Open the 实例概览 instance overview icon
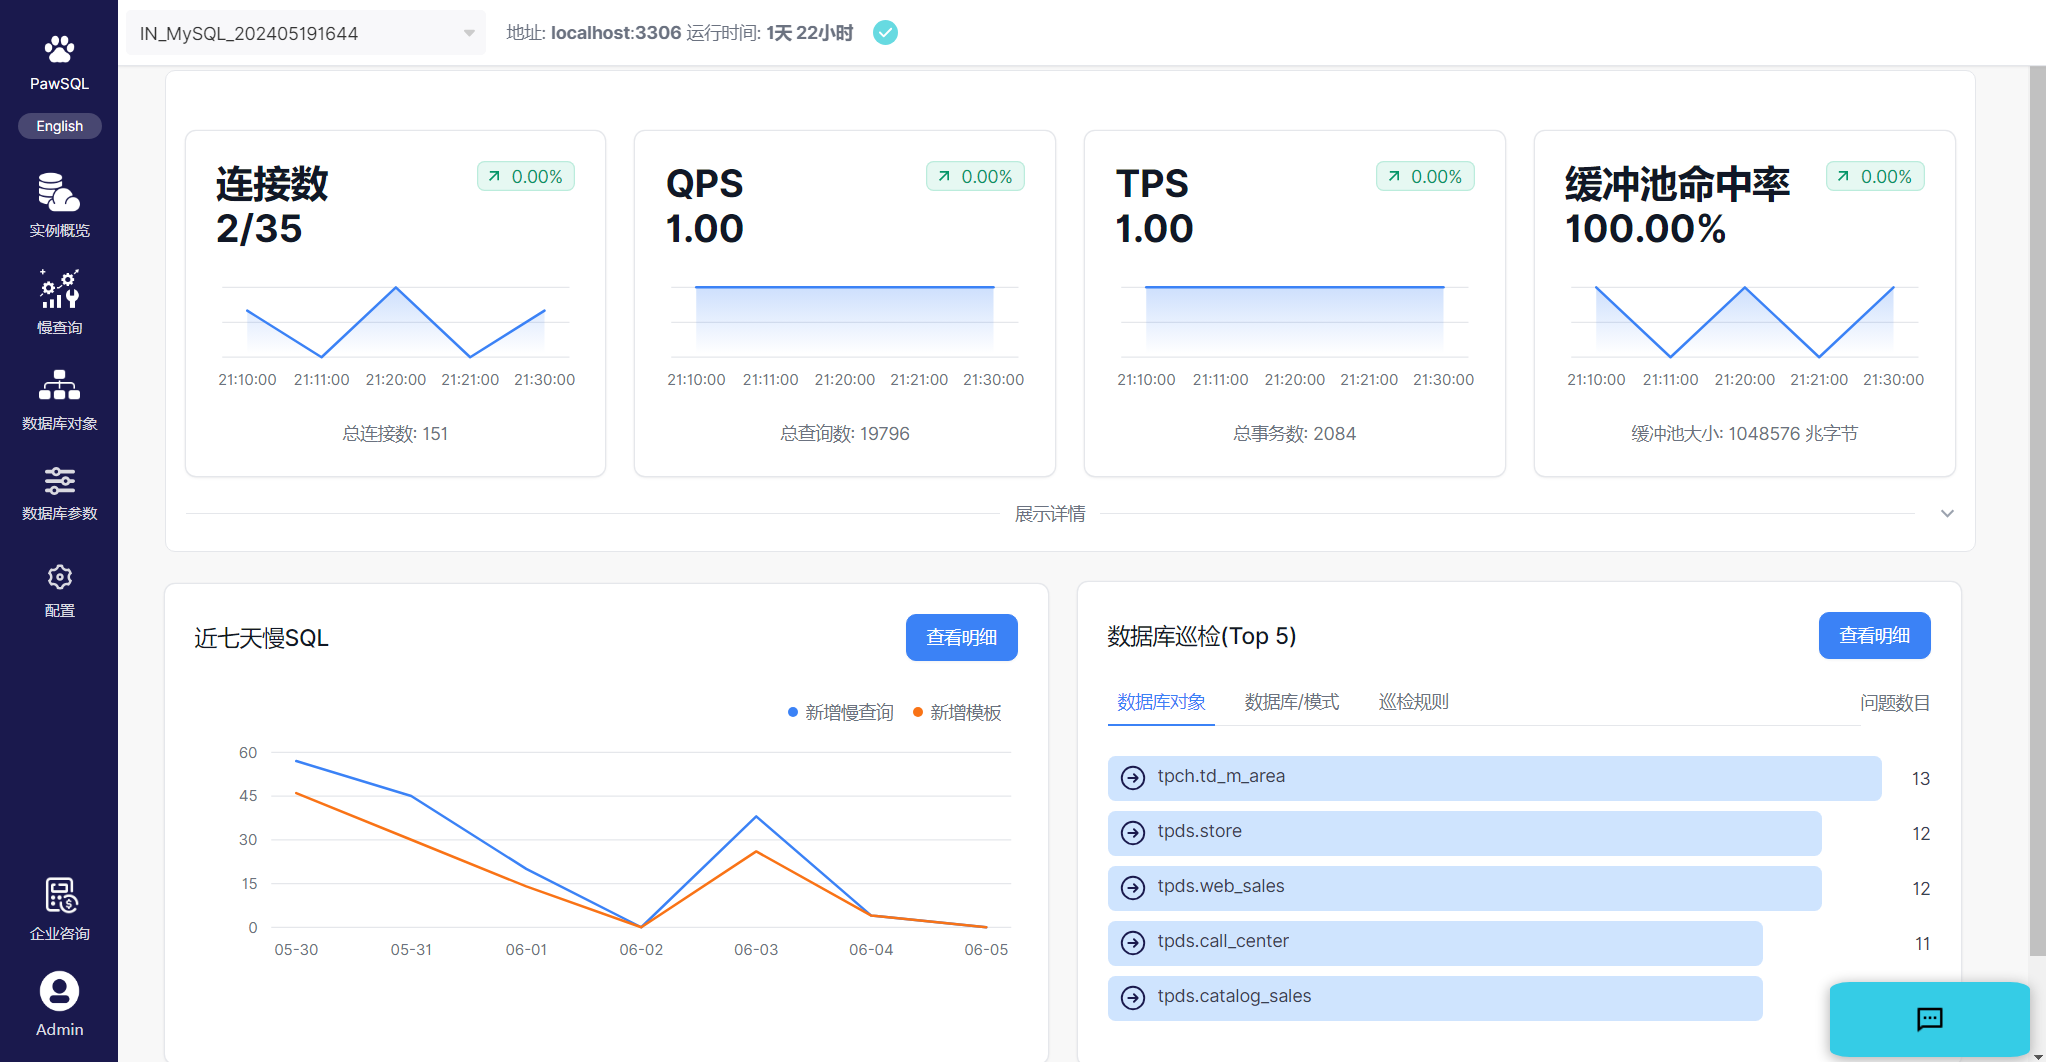 [59, 193]
